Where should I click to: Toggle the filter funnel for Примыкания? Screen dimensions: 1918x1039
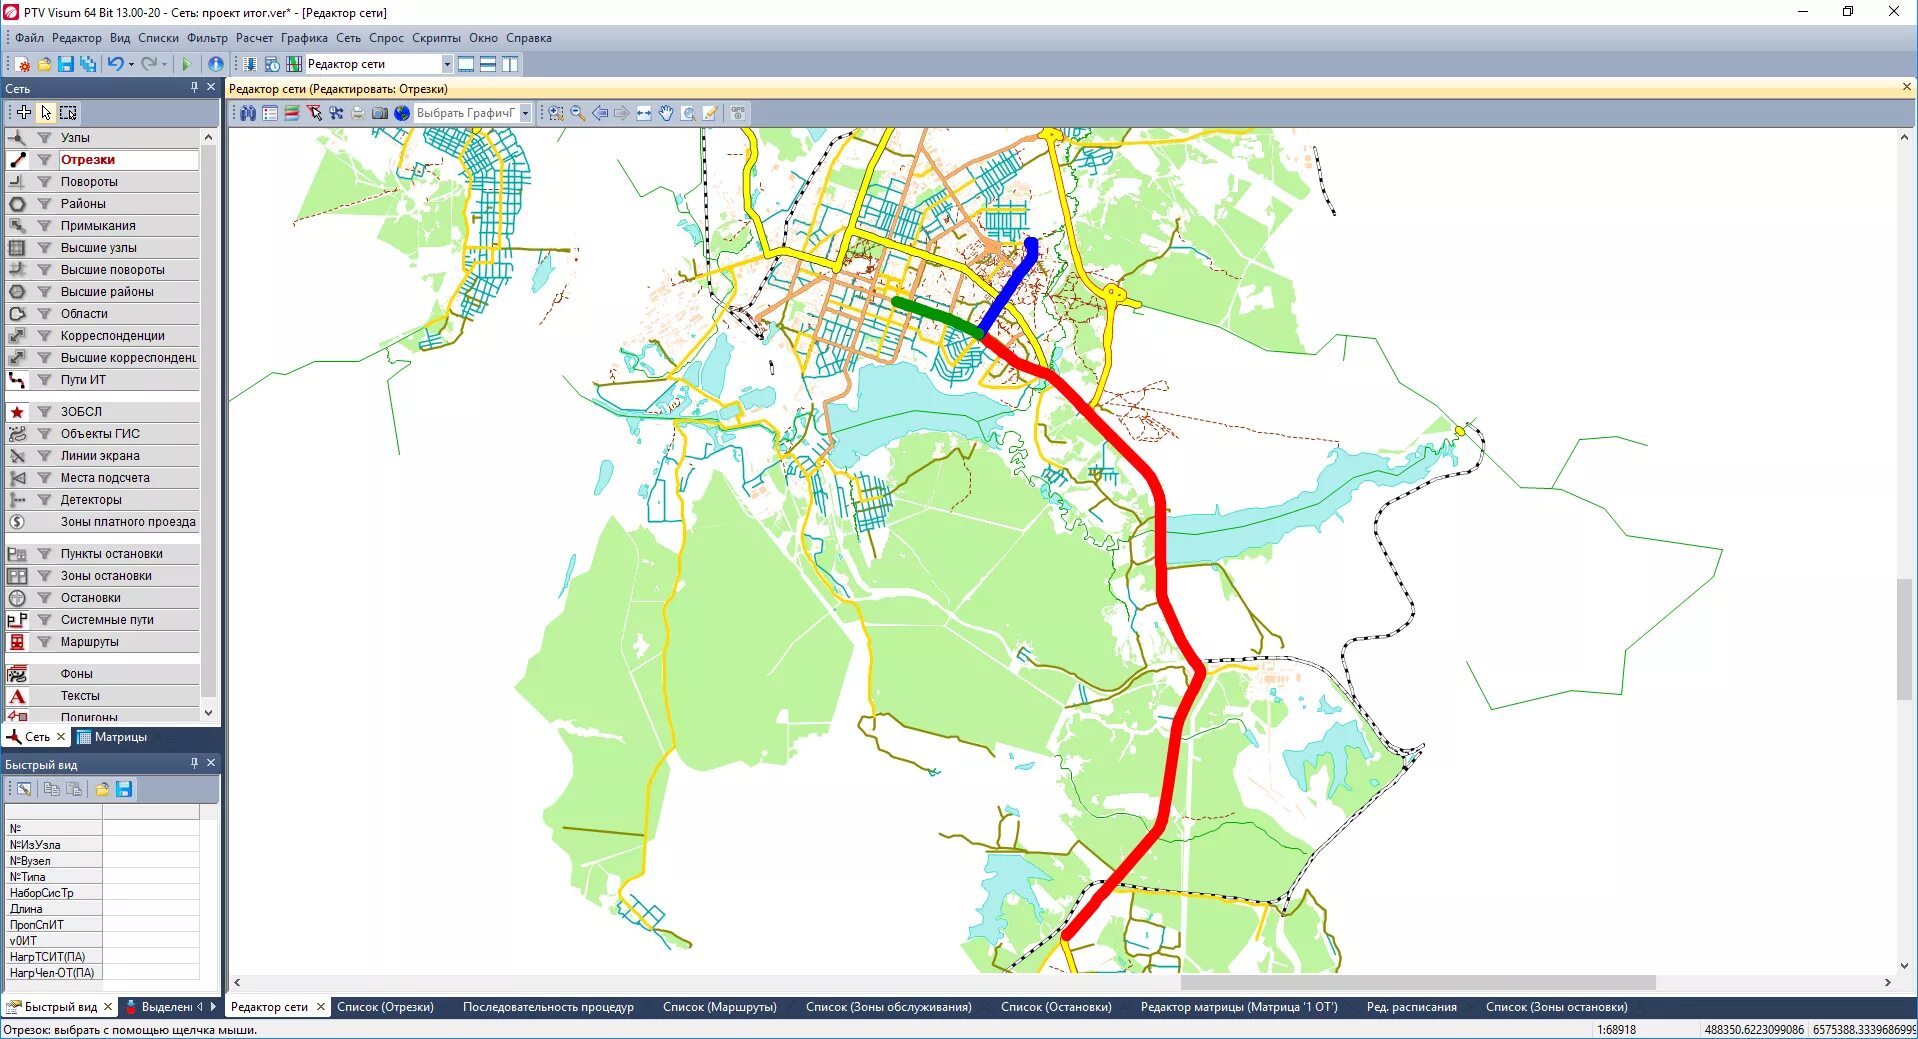[44, 226]
